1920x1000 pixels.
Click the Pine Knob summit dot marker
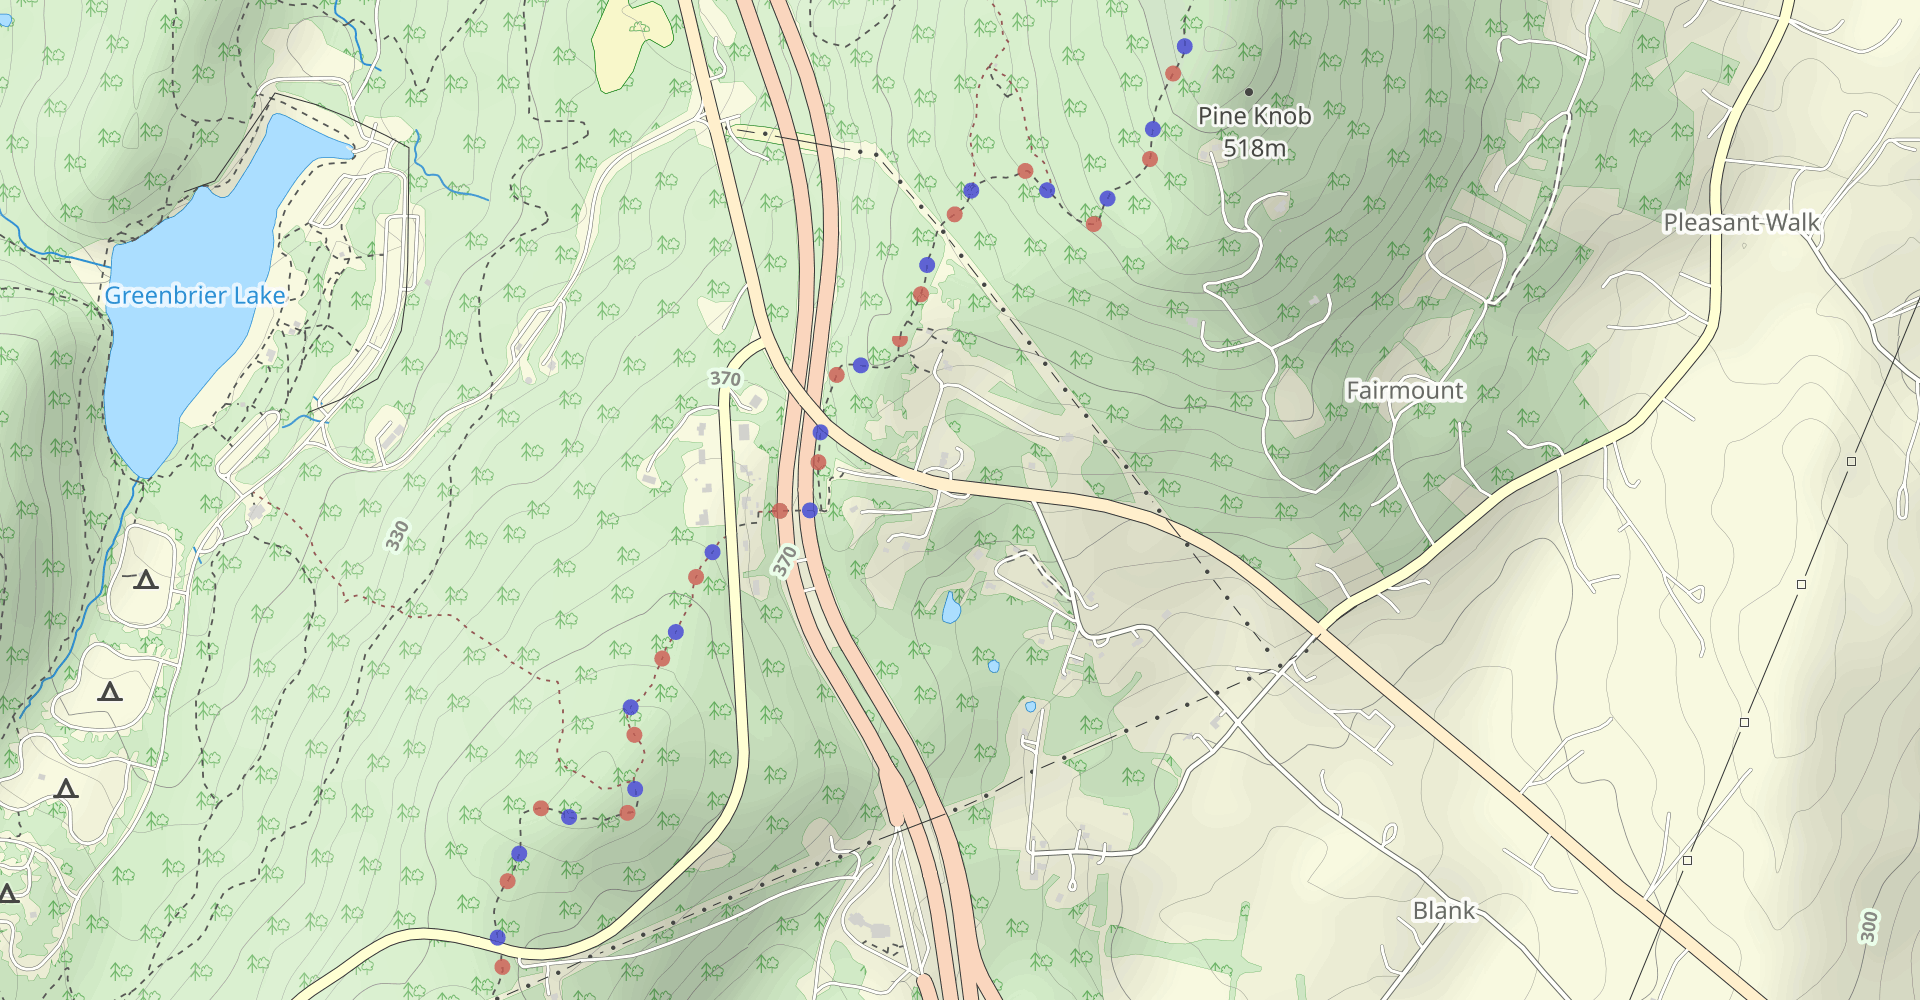(1248, 91)
